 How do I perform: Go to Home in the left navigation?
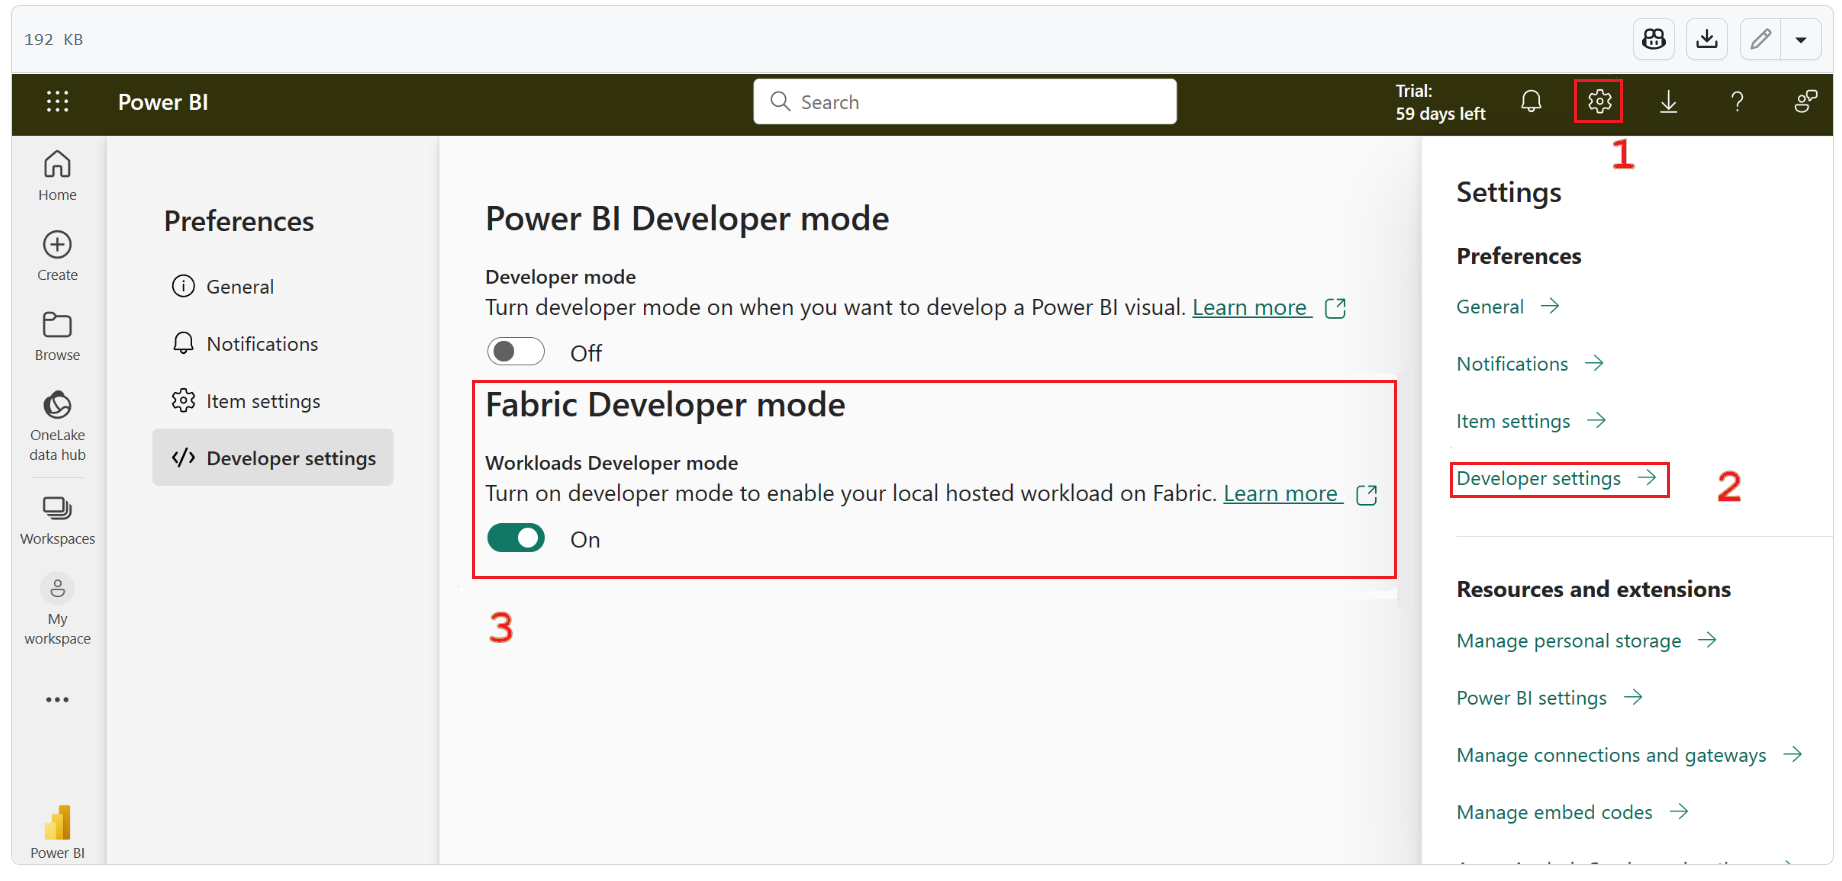(x=57, y=176)
